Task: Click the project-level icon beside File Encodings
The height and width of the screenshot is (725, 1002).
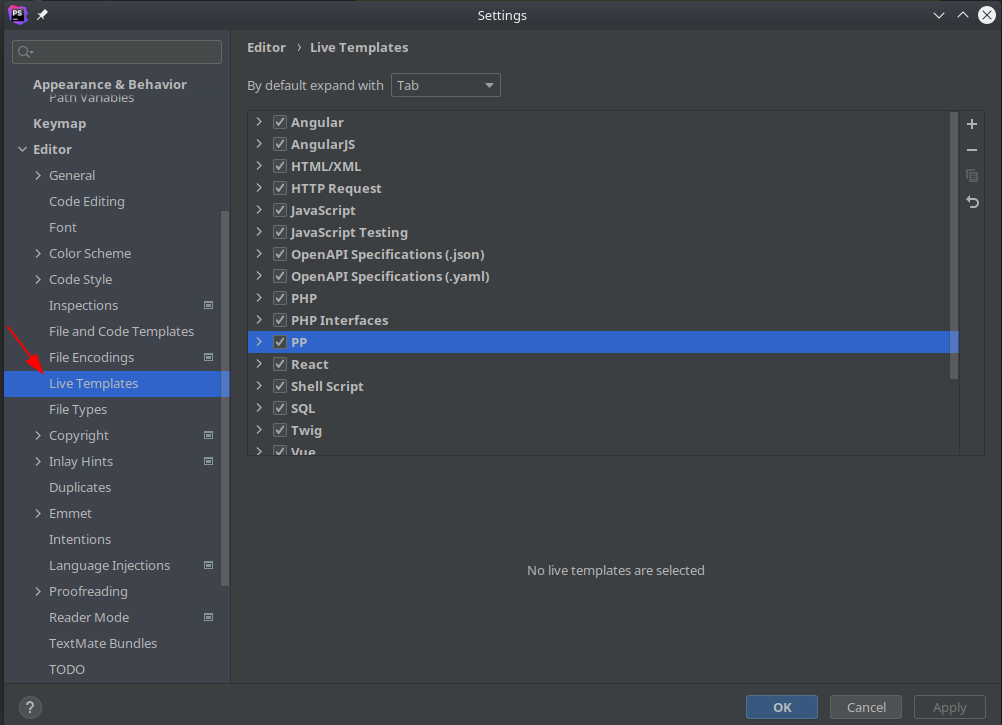Action: [x=208, y=357]
